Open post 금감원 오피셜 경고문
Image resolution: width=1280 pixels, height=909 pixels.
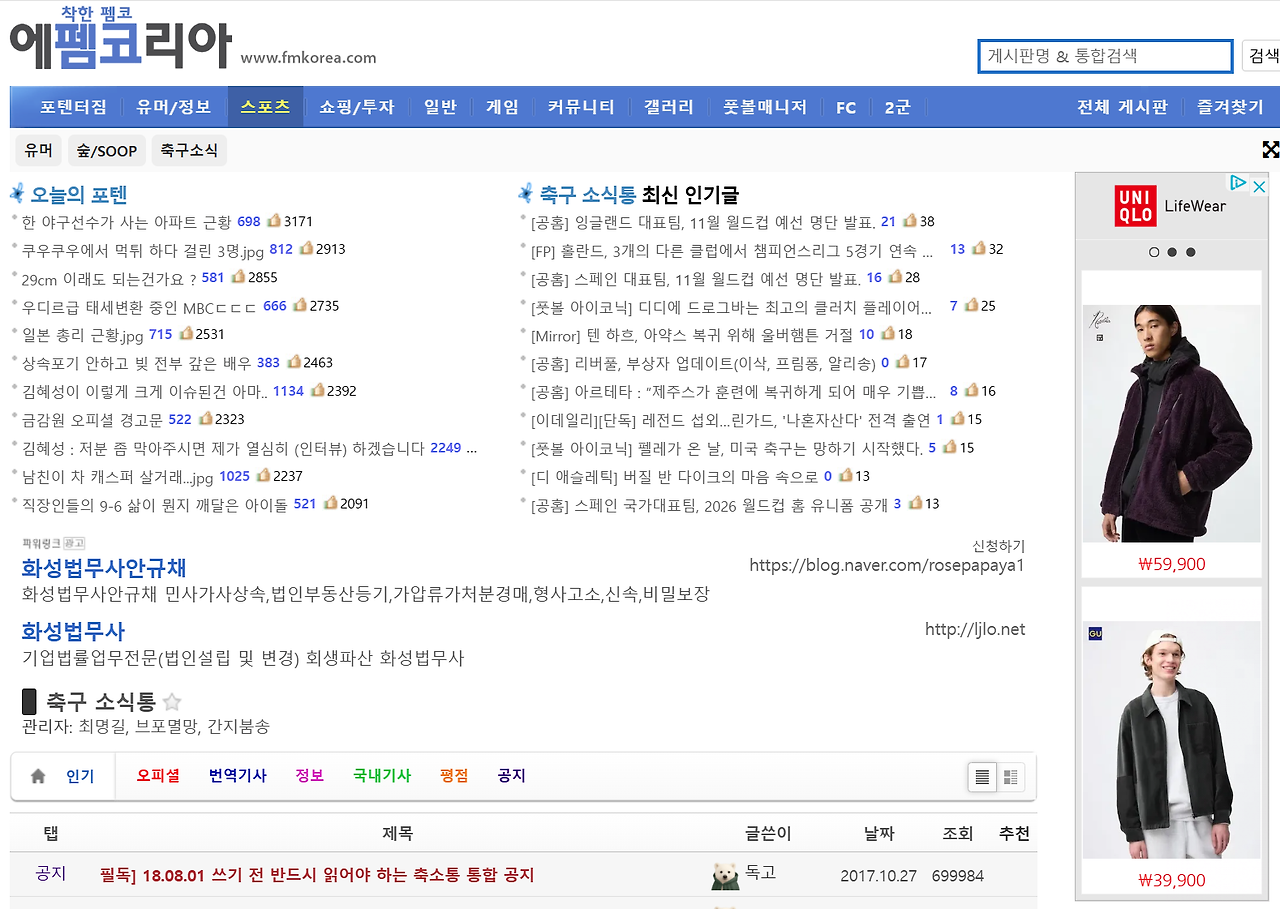pos(93,420)
